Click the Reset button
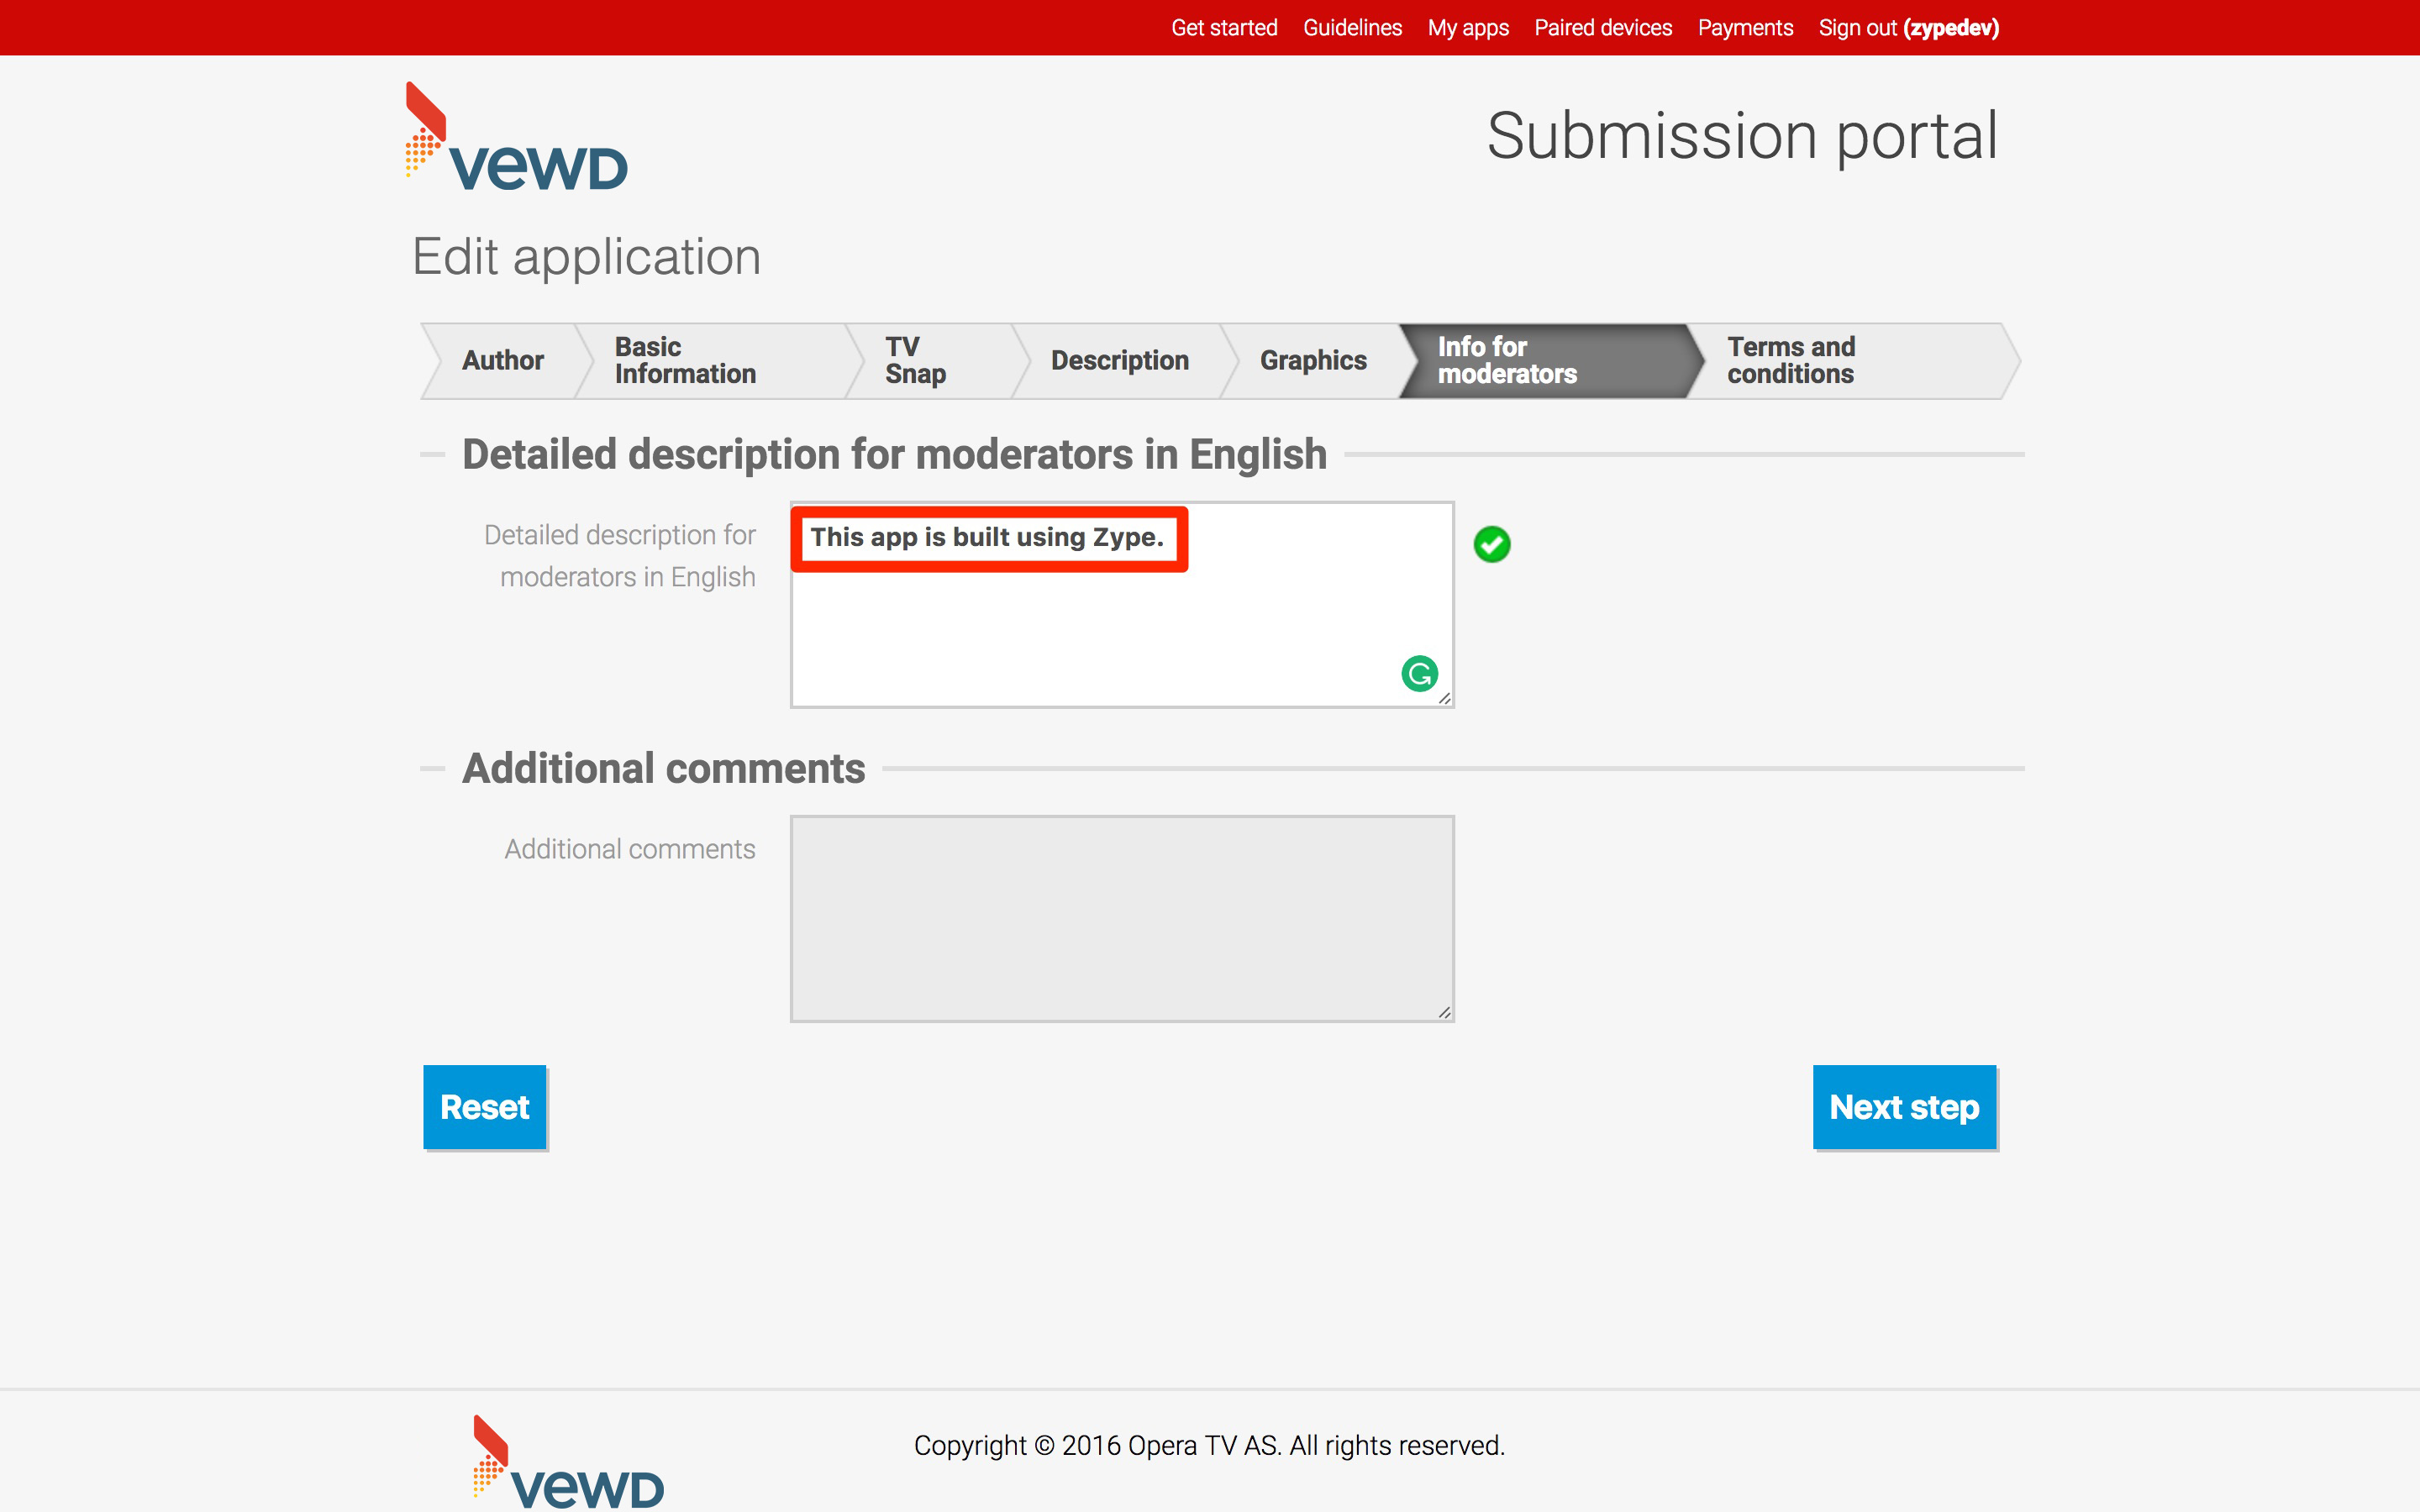This screenshot has width=2420, height=1512. click(485, 1107)
